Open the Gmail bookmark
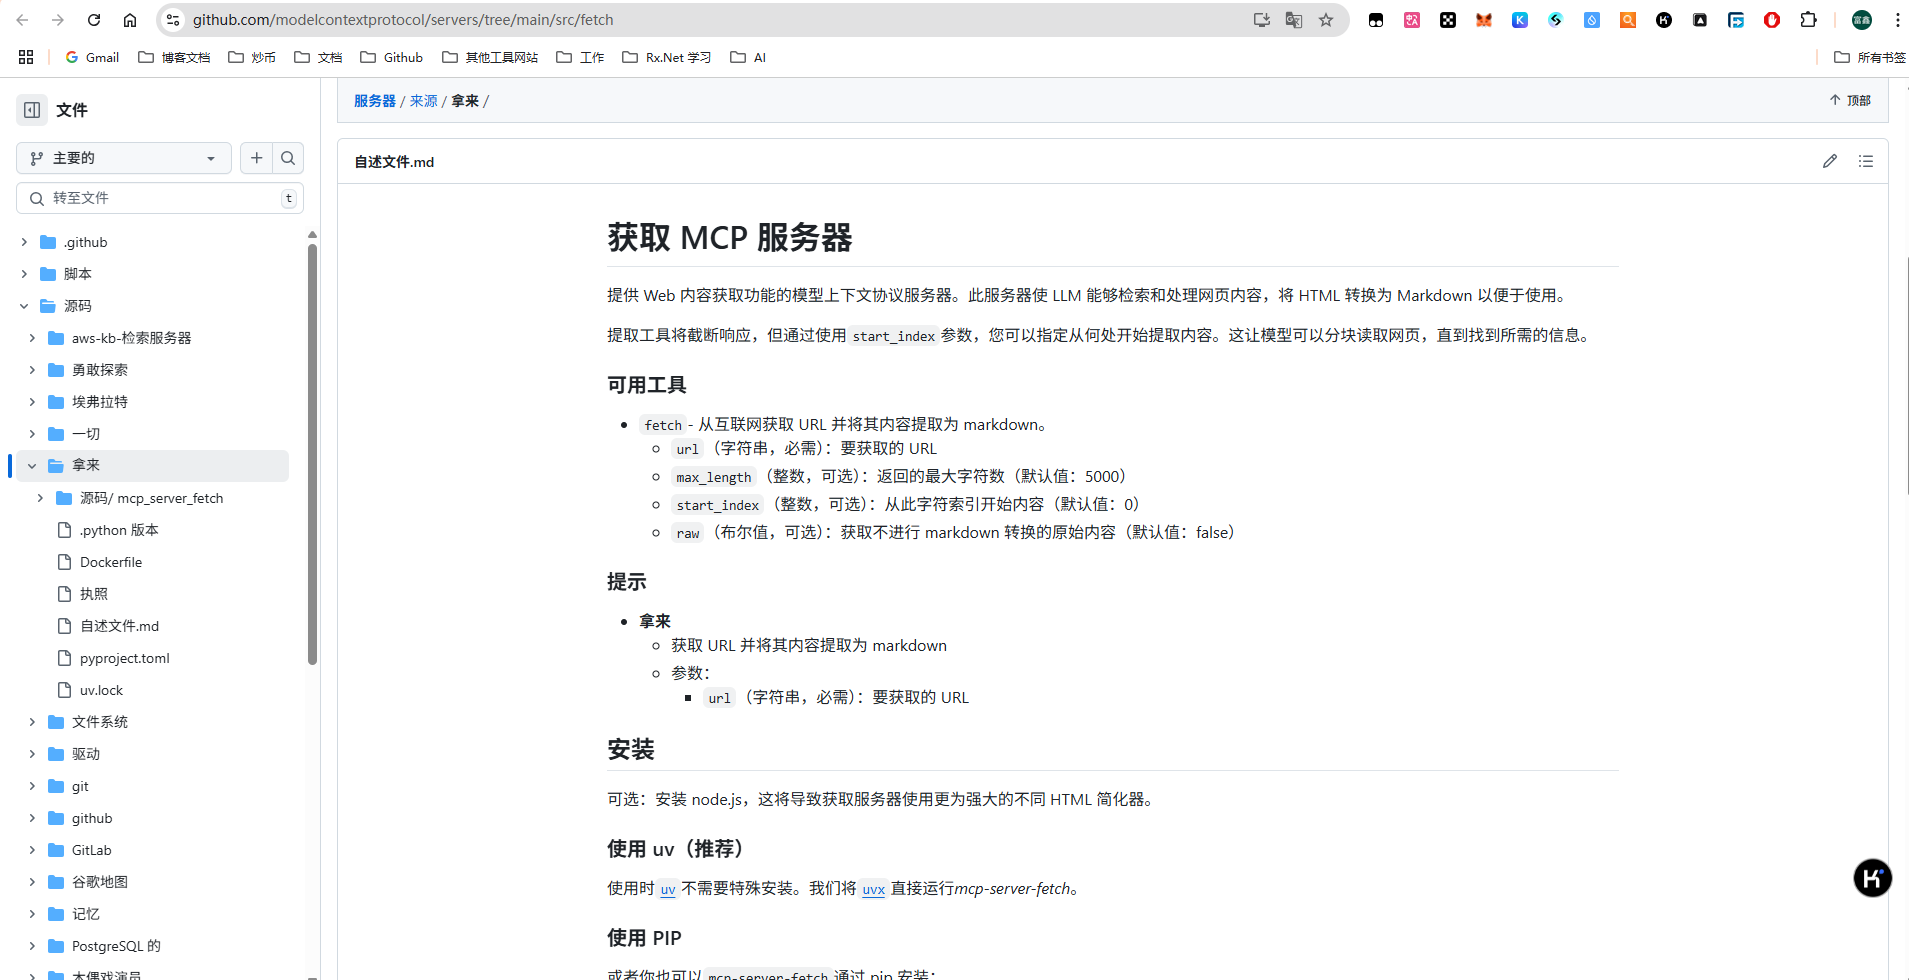This screenshot has height=980, width=1909. pyautogui.click(x=92, y=57)
